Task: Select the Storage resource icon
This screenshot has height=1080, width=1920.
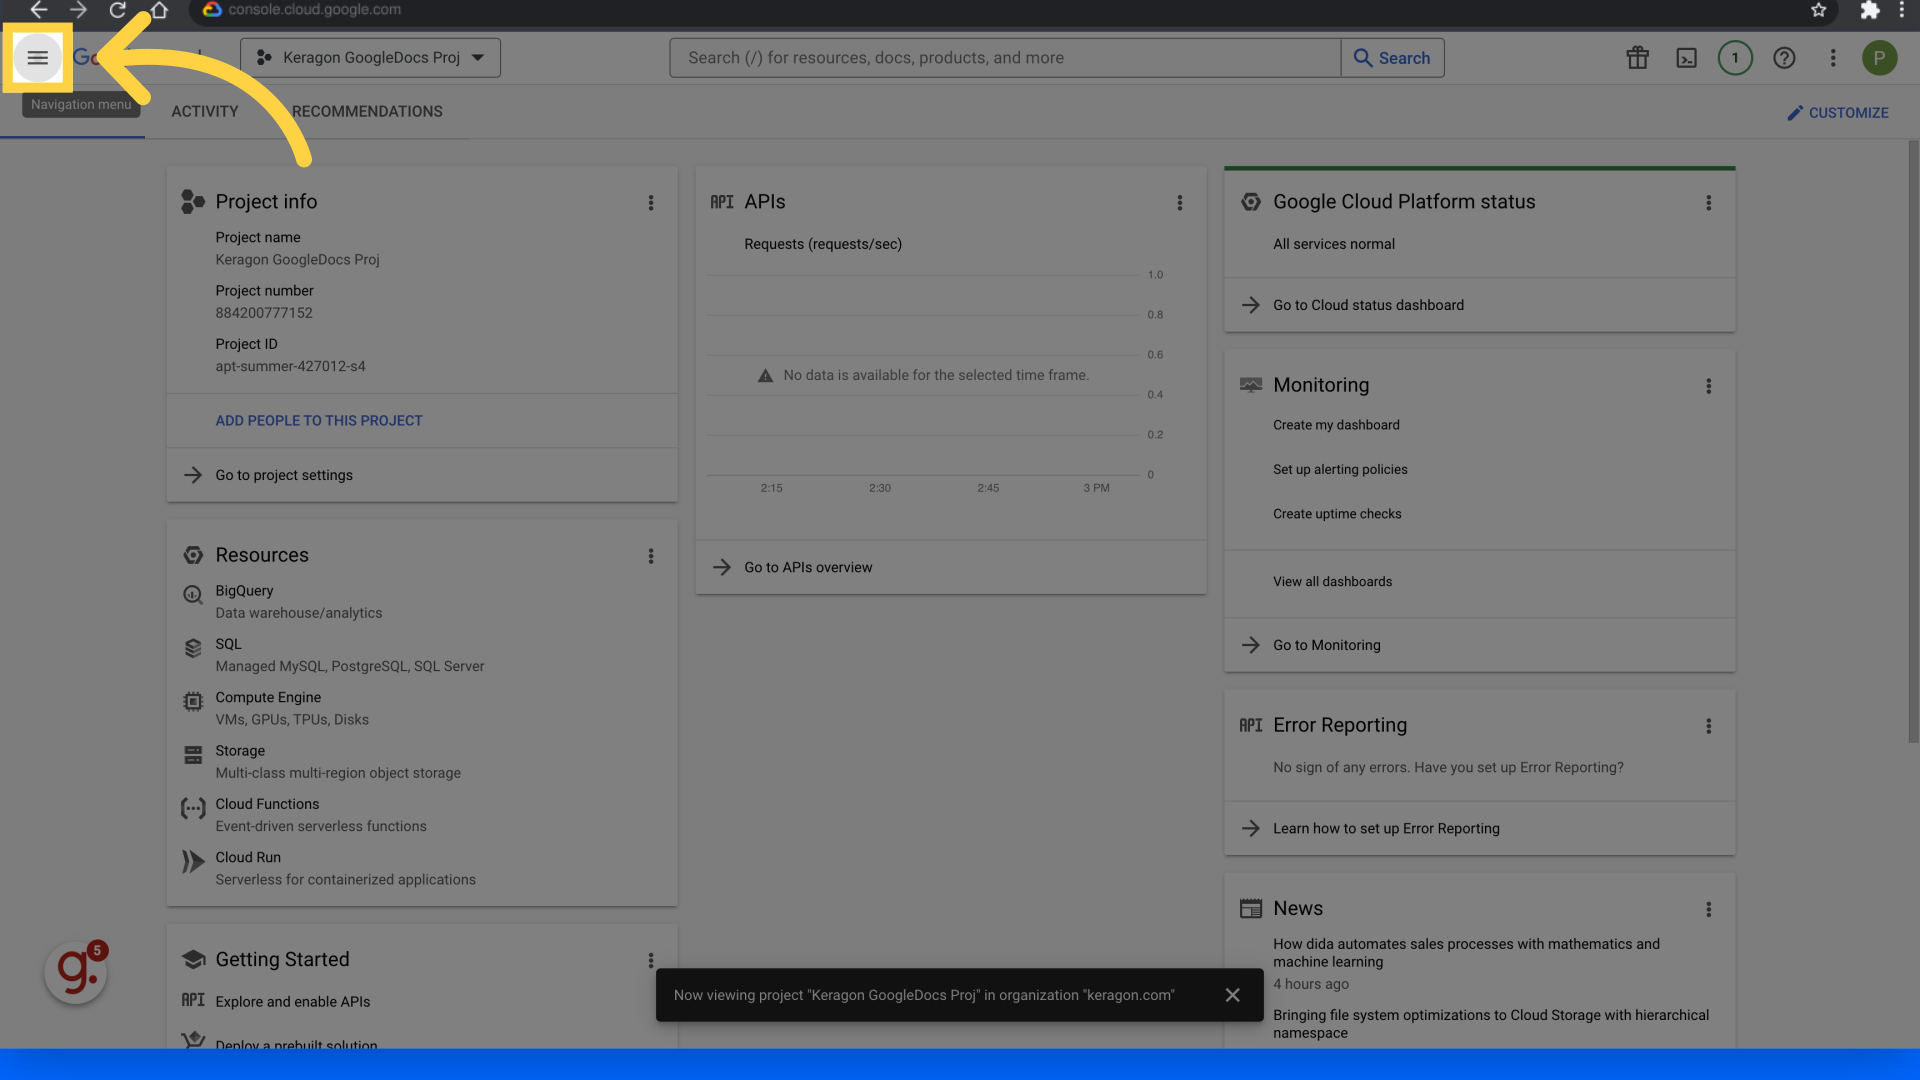Action: (193, 754)
